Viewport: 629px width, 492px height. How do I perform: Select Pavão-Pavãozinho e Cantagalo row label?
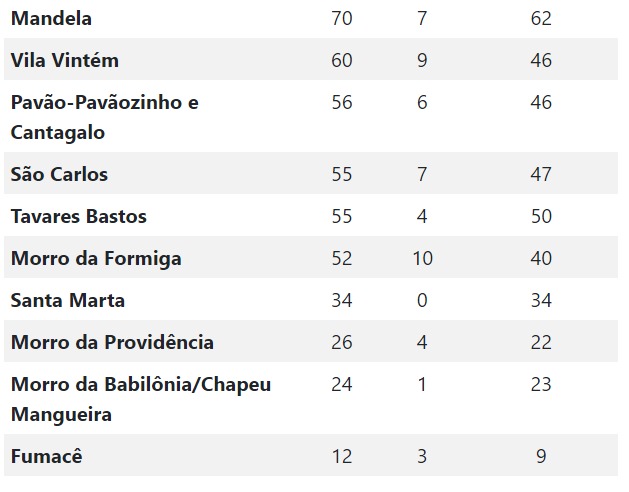(105, 117)
